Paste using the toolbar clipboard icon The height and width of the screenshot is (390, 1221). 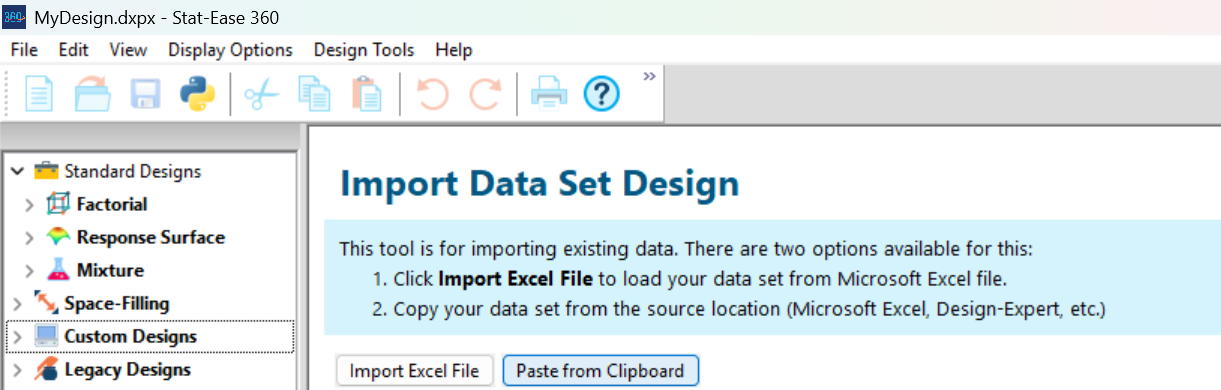tap(366, 95)
